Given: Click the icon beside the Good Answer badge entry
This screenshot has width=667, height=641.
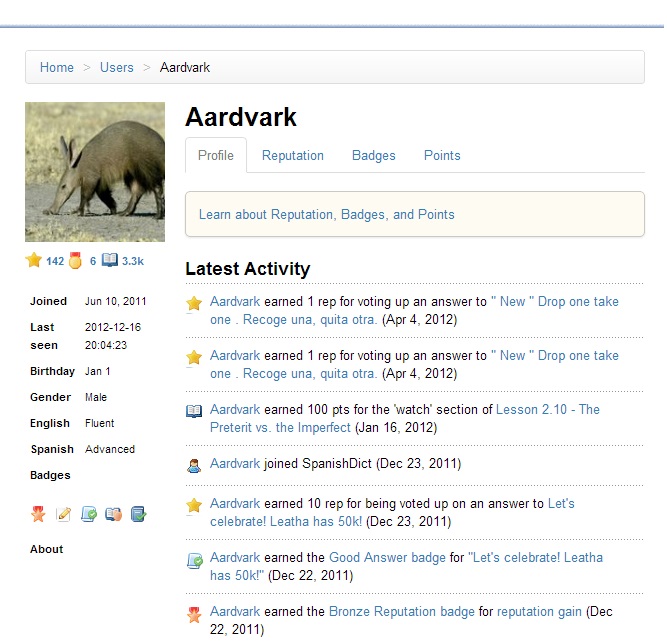Looking at the screenshot, I should click(x=194, y=560).
